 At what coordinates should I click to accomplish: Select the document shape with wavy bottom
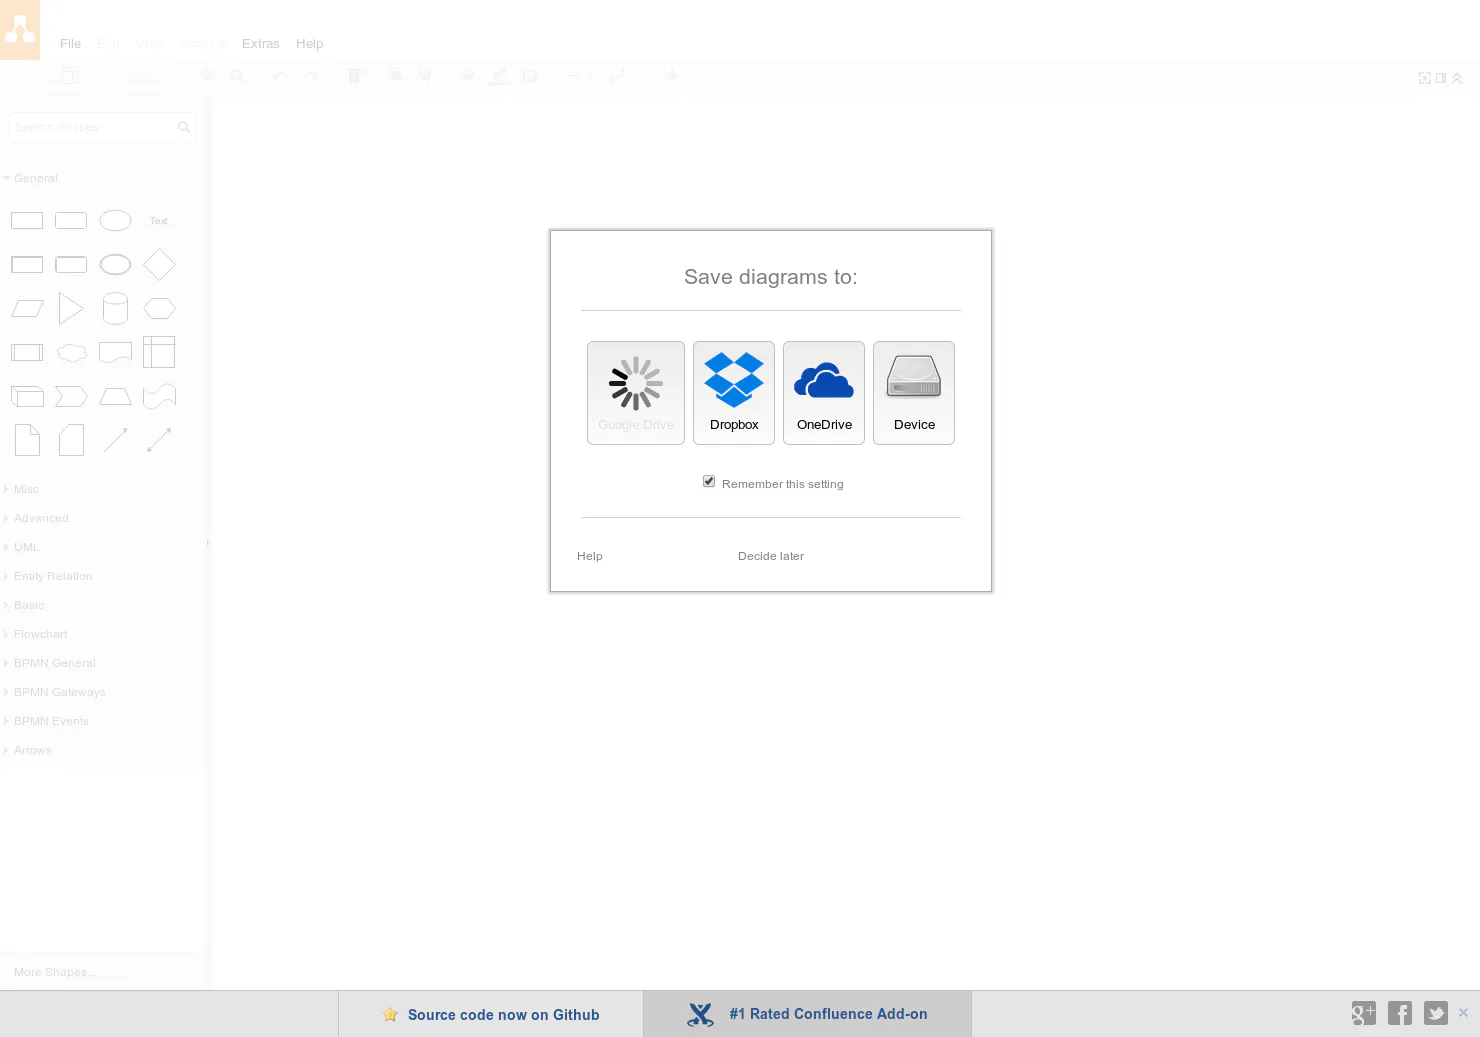click(115, 353)
